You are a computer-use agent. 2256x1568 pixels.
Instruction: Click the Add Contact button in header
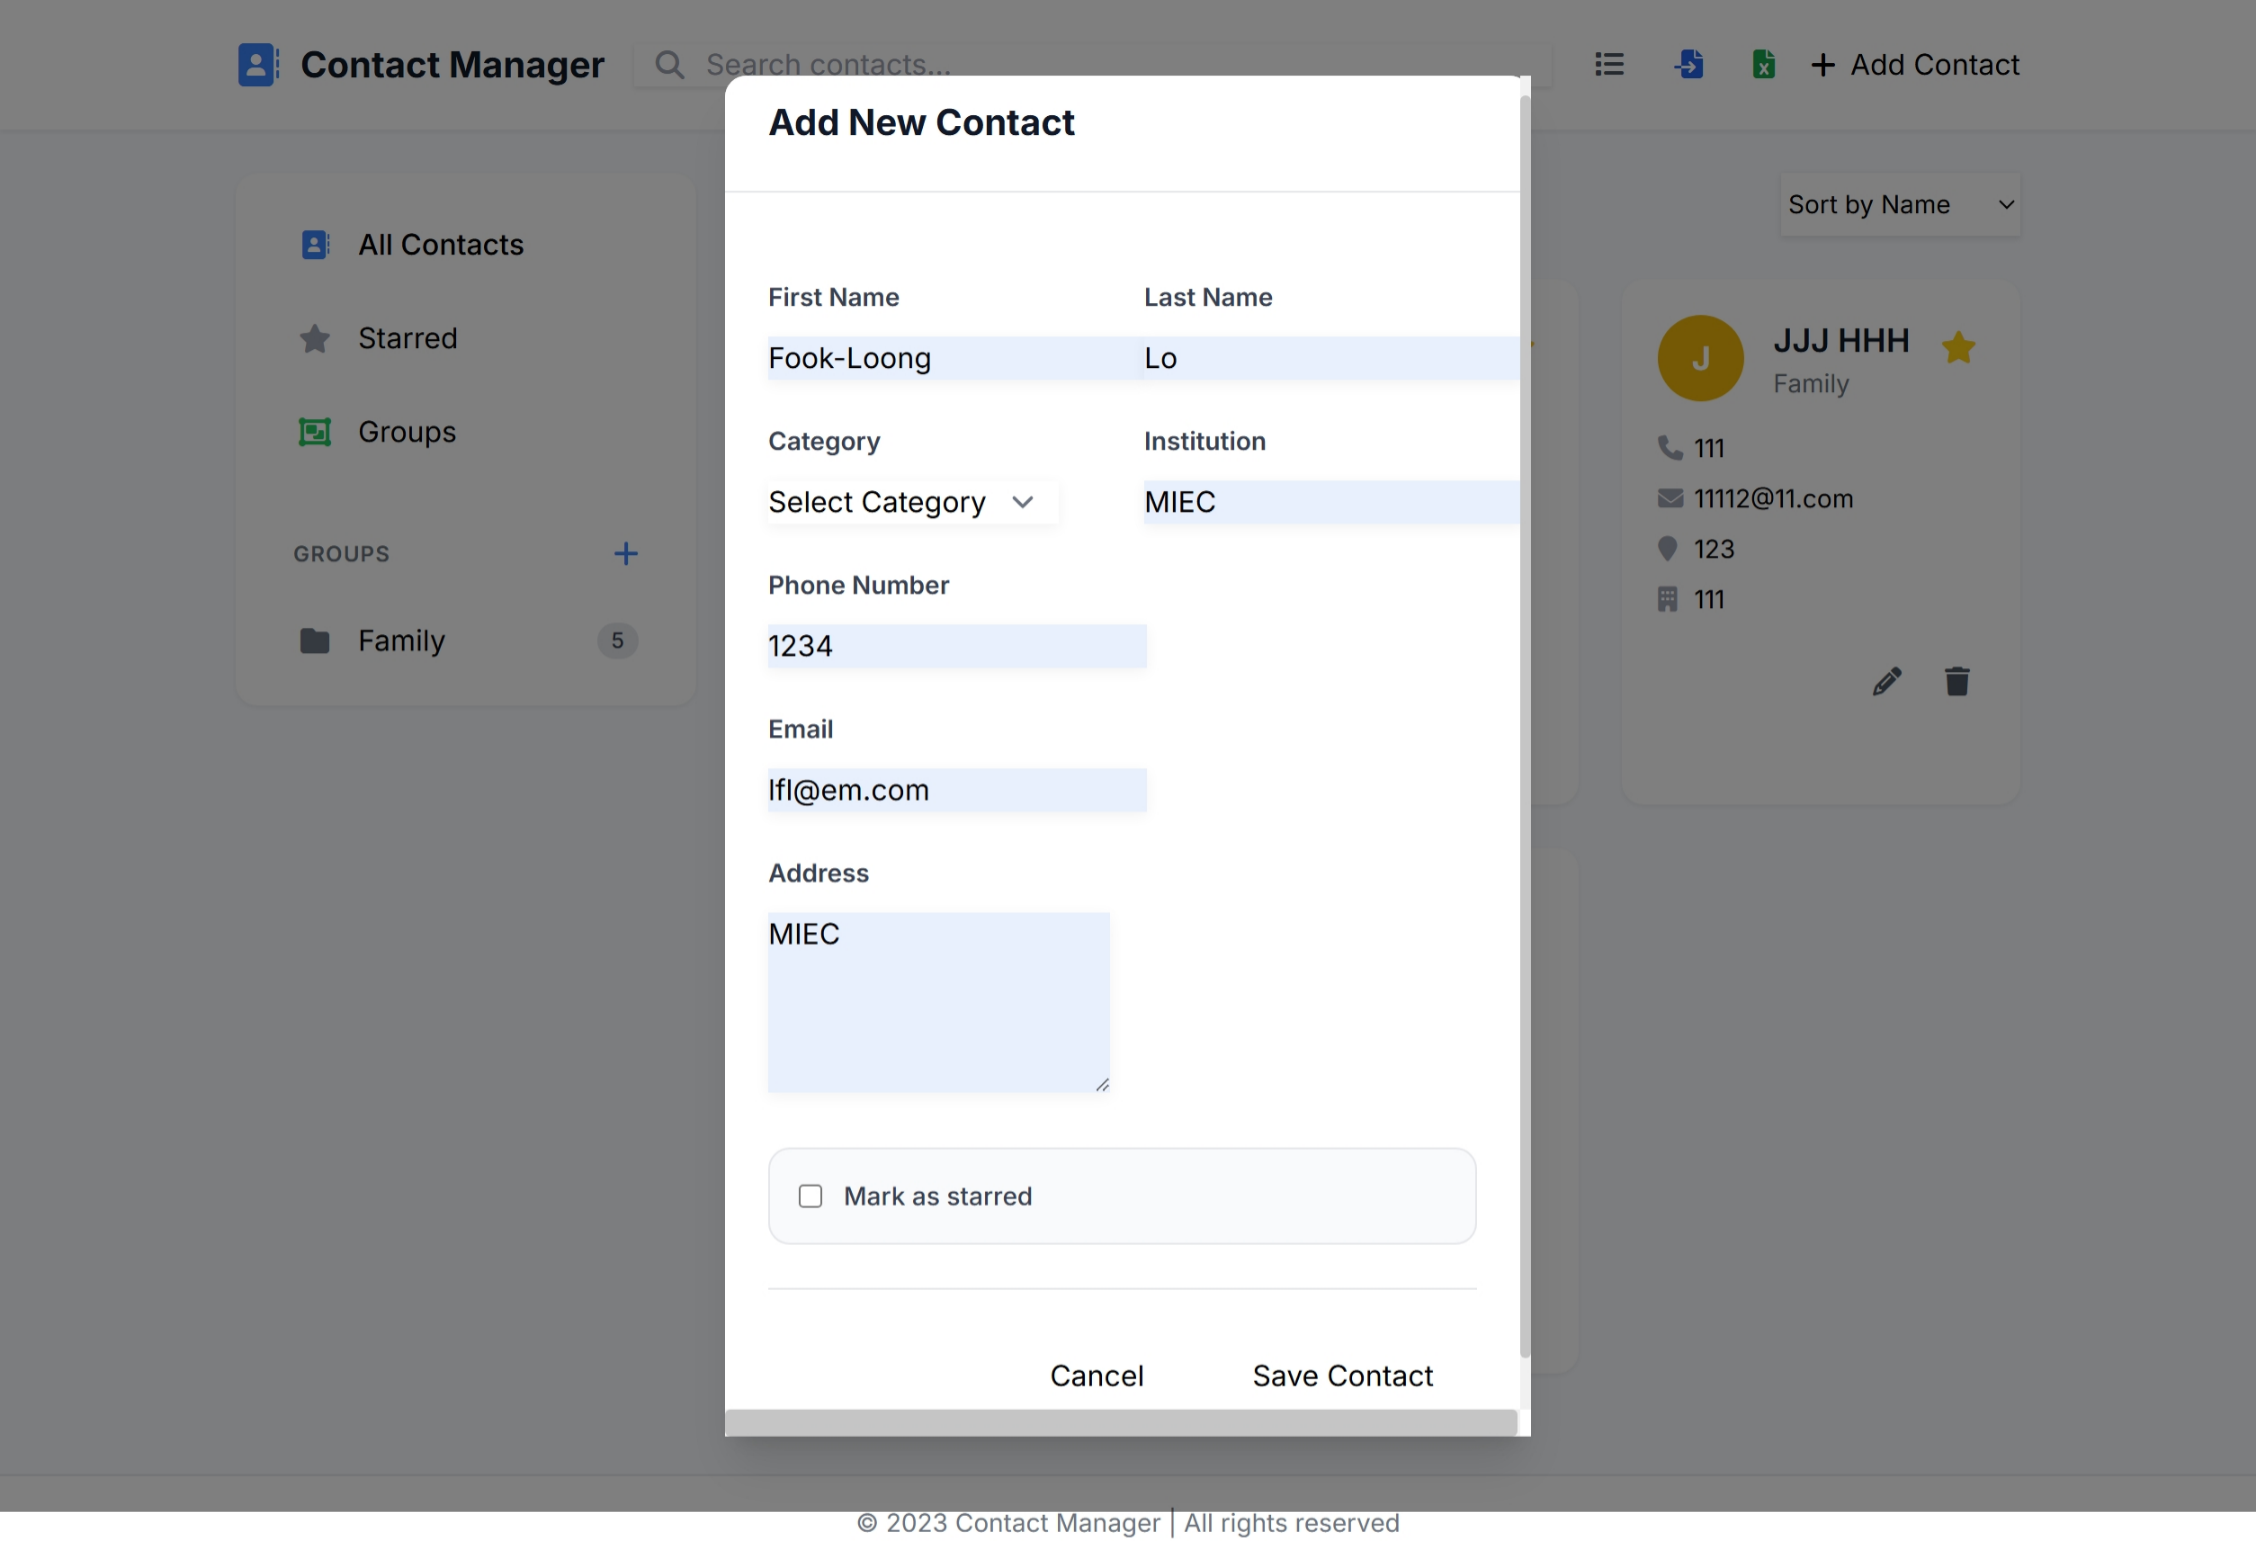pos(1915,65)
